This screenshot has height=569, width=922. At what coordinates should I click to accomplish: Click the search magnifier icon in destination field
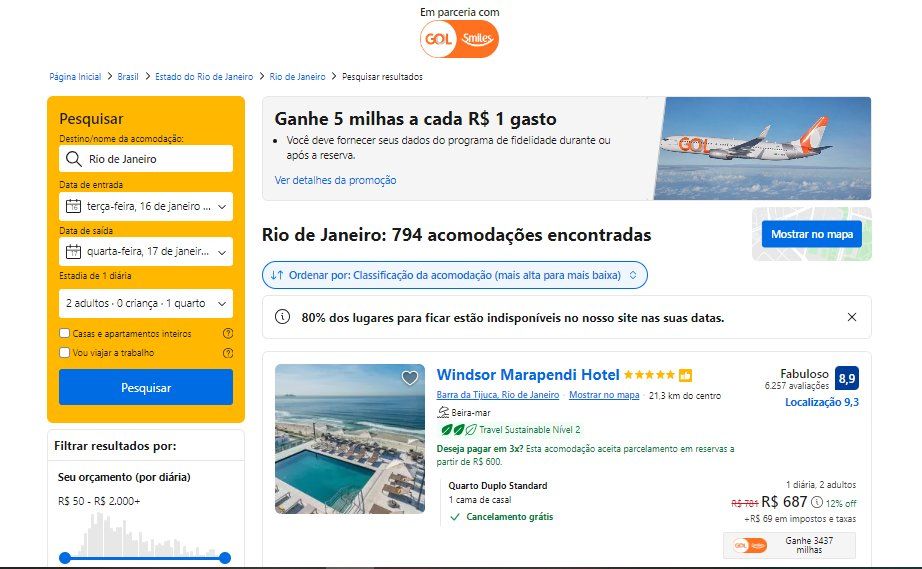(74, 159)
